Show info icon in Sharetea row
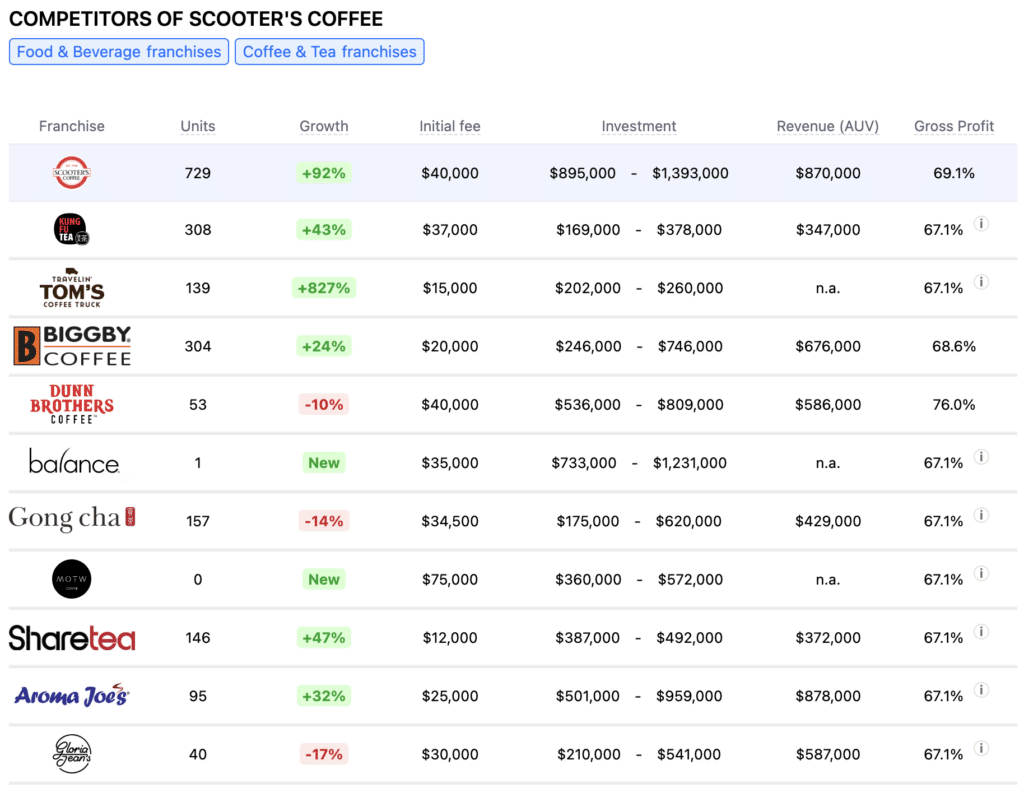This screenshot has height=797, width=1024. coord(981,631)
